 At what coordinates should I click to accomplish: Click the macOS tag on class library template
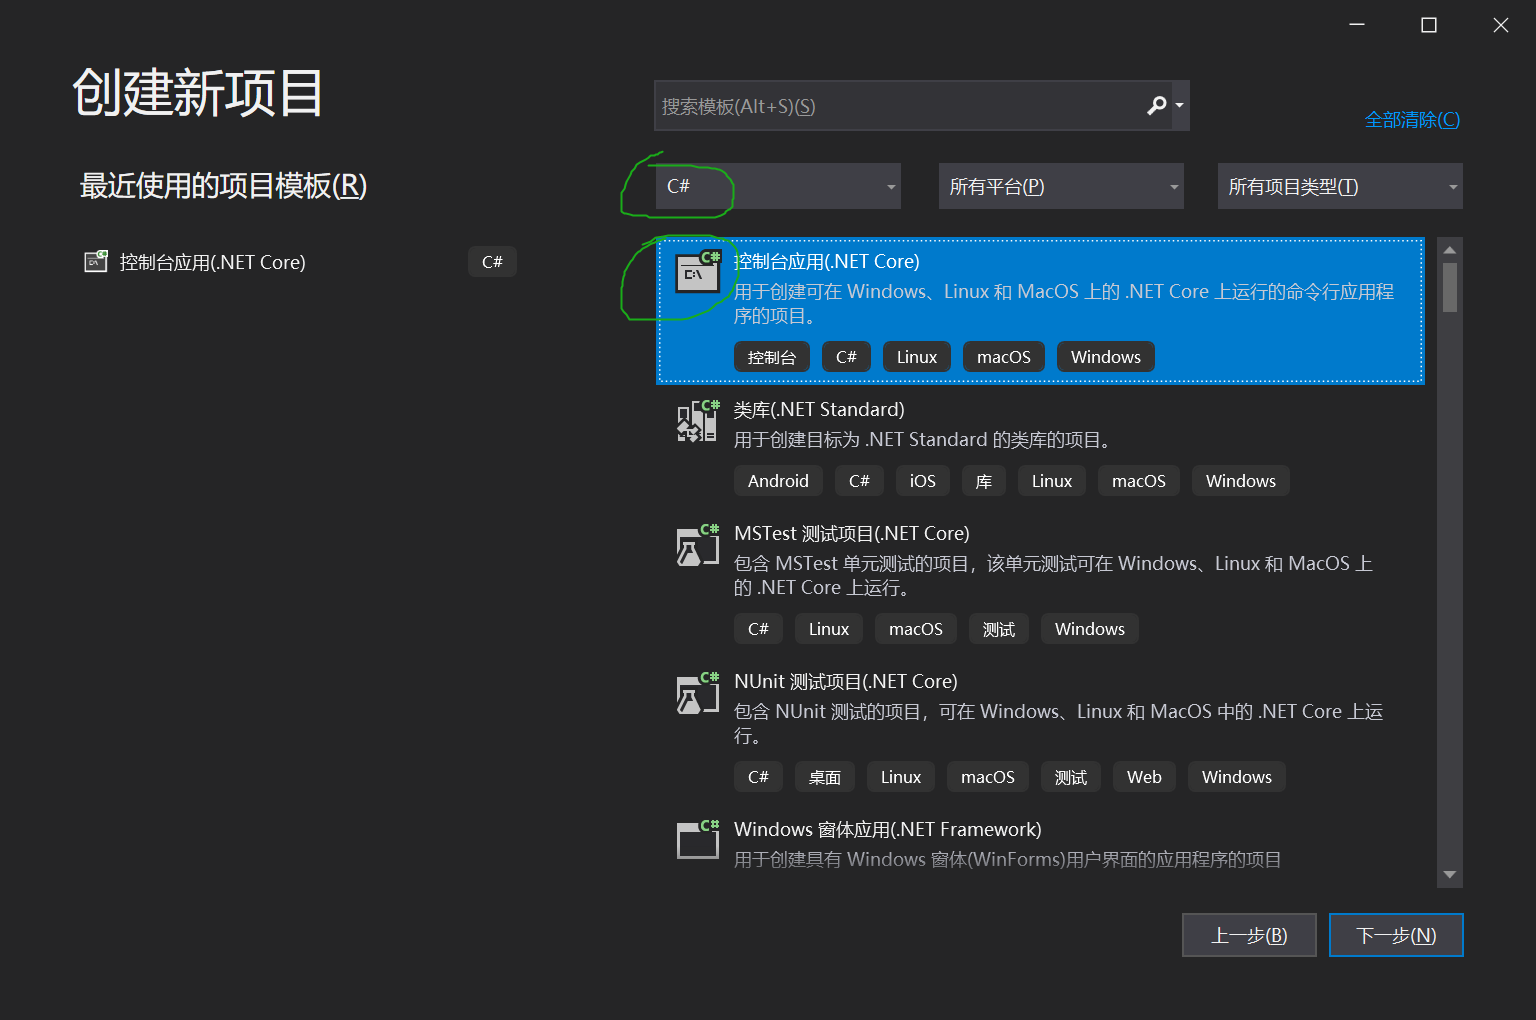pos(1139,481)
